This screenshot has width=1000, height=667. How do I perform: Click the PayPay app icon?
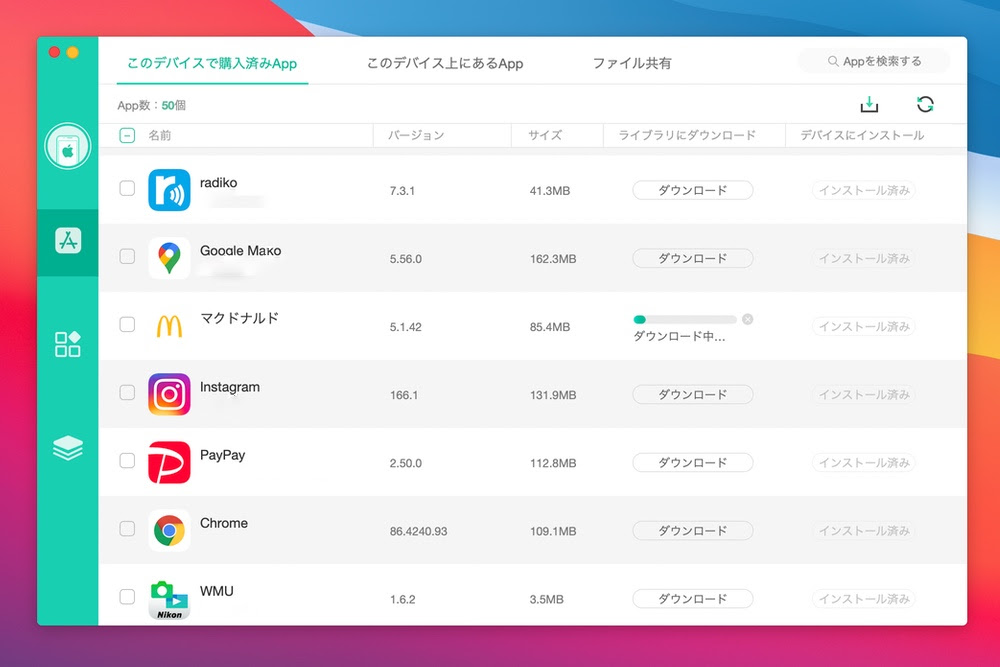(169, 462)
